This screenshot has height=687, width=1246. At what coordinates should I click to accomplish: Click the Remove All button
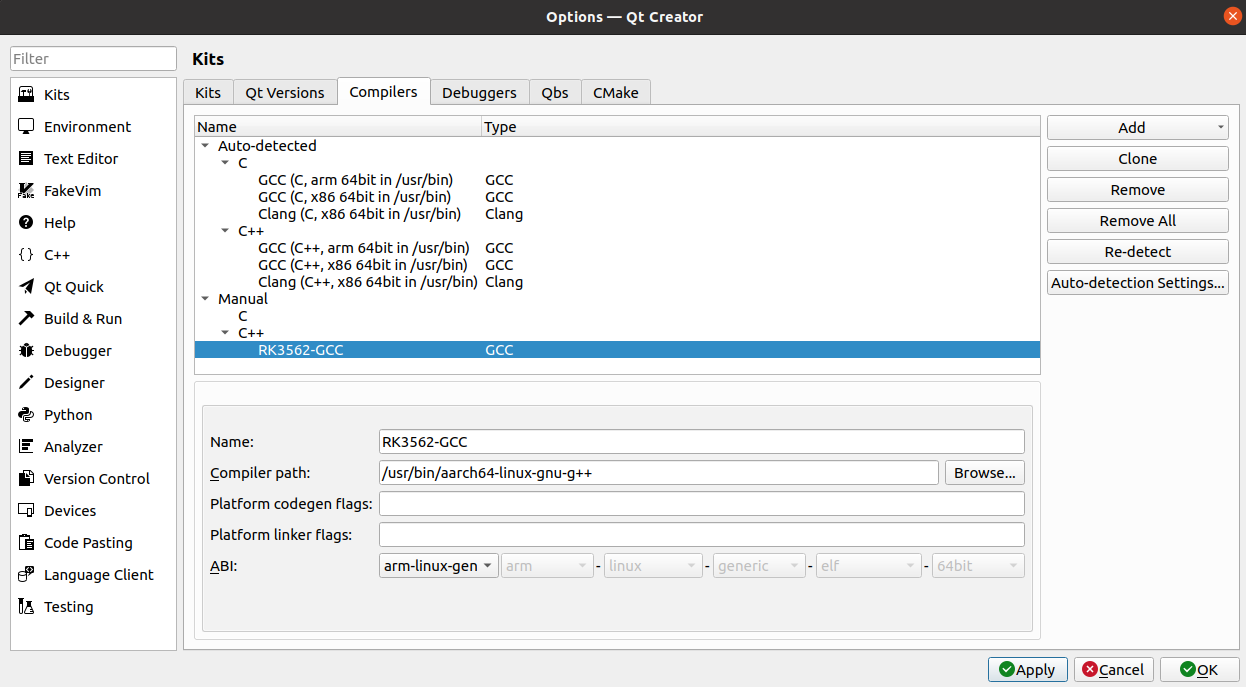tap(1138, 220)
